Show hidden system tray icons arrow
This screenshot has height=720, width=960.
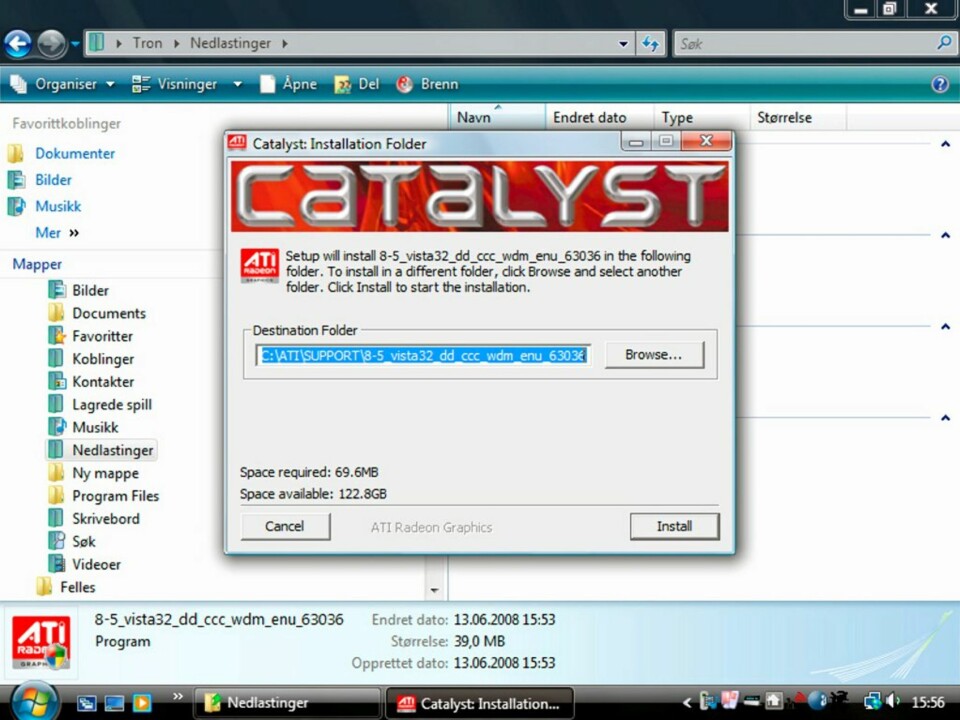686,703
